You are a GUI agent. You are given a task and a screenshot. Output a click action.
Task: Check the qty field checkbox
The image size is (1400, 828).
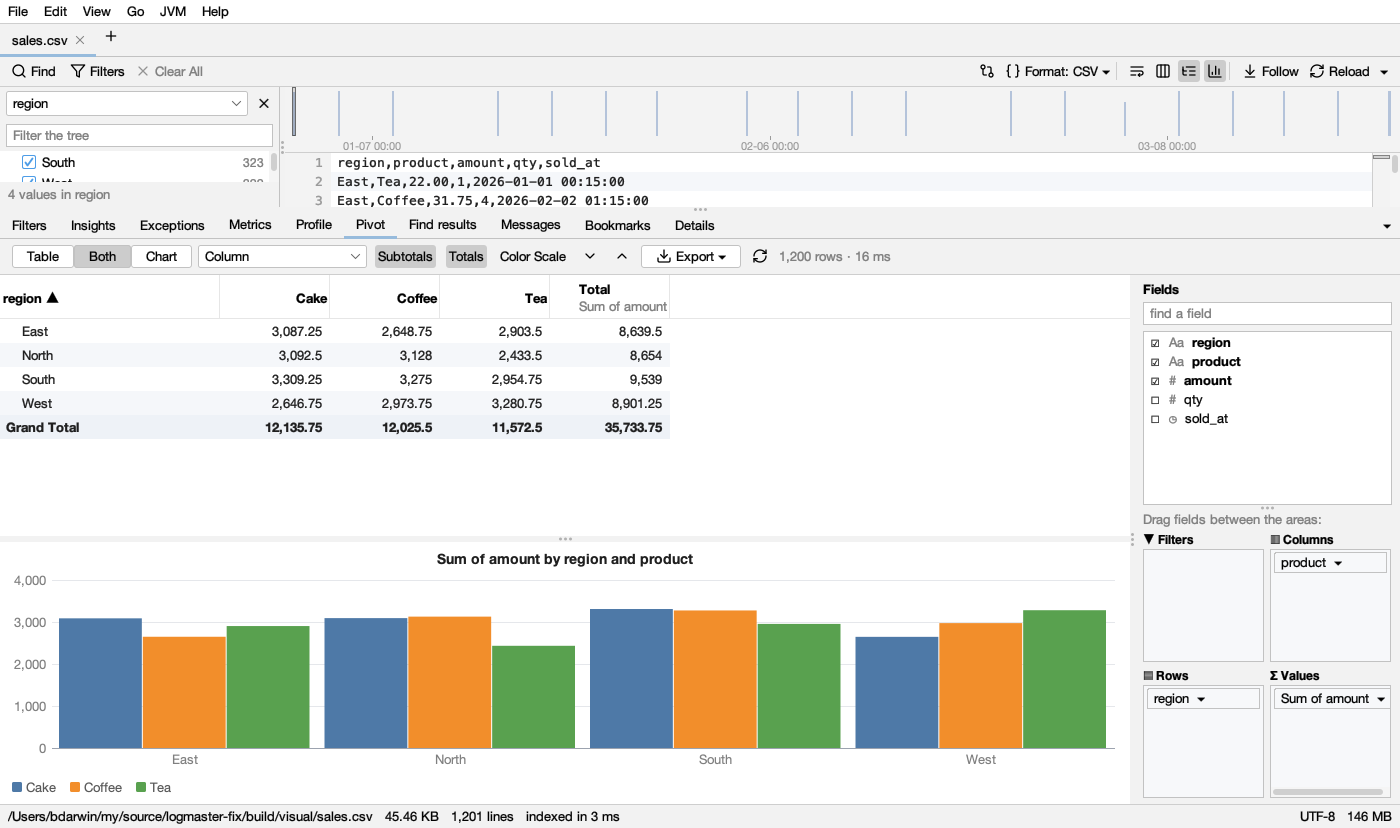click(x=1155, y=400)
